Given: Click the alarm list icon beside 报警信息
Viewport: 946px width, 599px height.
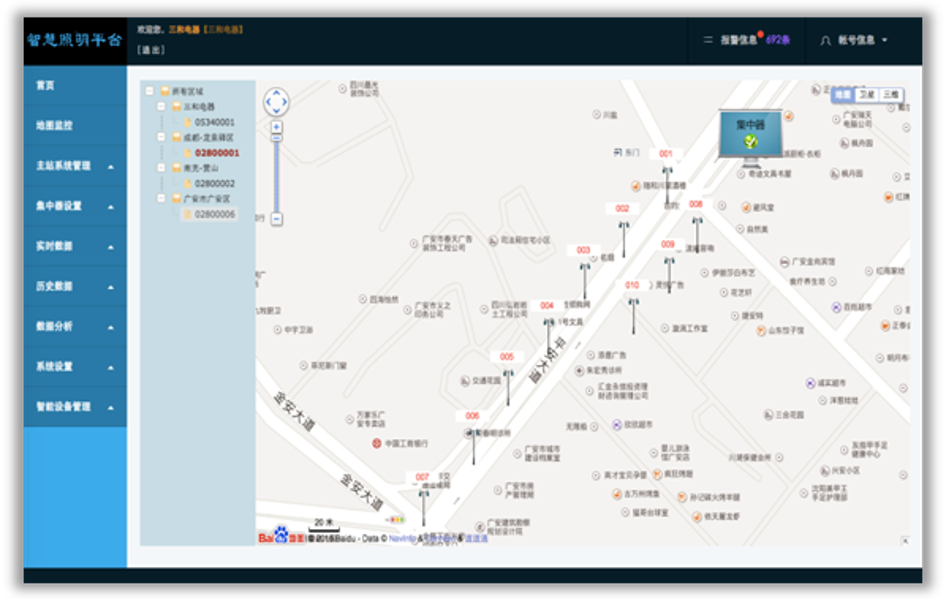Looking at the screenshot, I should click(x=708, y=40).
